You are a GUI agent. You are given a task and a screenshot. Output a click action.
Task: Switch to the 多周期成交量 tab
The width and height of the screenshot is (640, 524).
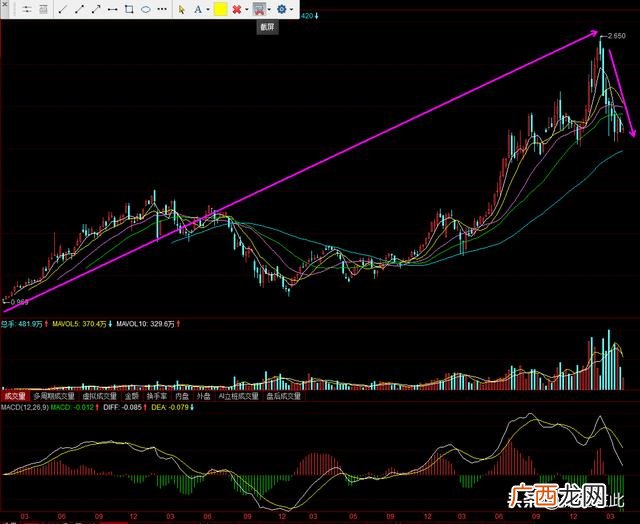pos(54,396)
